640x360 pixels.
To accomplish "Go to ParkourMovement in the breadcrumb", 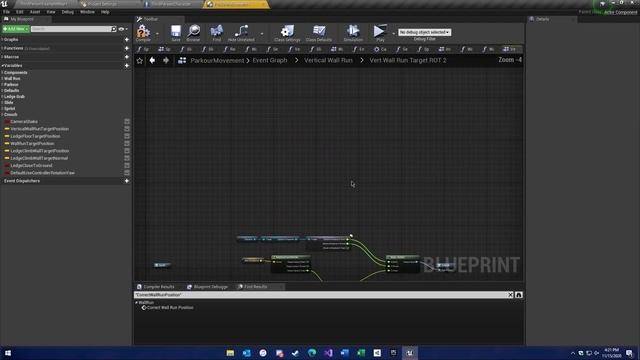I will pyautogui.click(x=217, y=60).
